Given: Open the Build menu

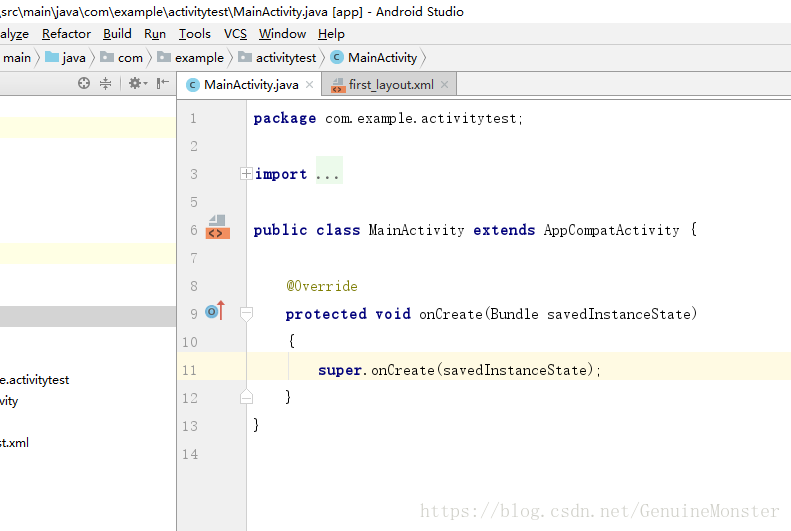Looking at the screenshot, I should pyautogui.click(x=117, y=34).
